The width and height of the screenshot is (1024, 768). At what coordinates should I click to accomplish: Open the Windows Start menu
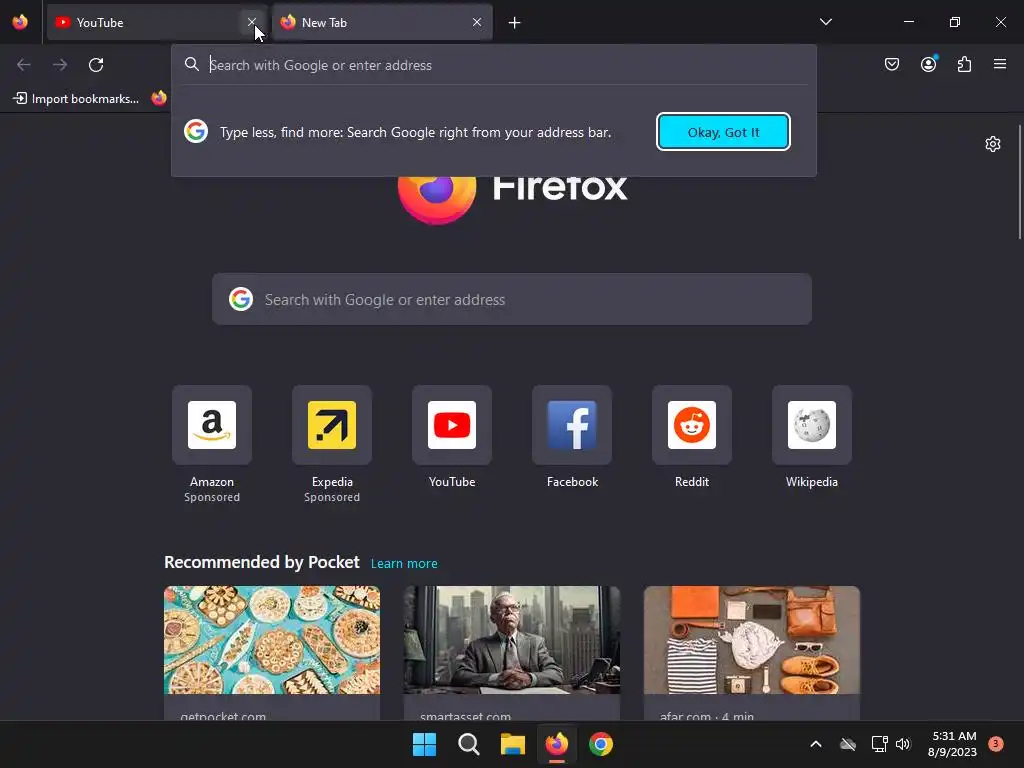point(424,744)
